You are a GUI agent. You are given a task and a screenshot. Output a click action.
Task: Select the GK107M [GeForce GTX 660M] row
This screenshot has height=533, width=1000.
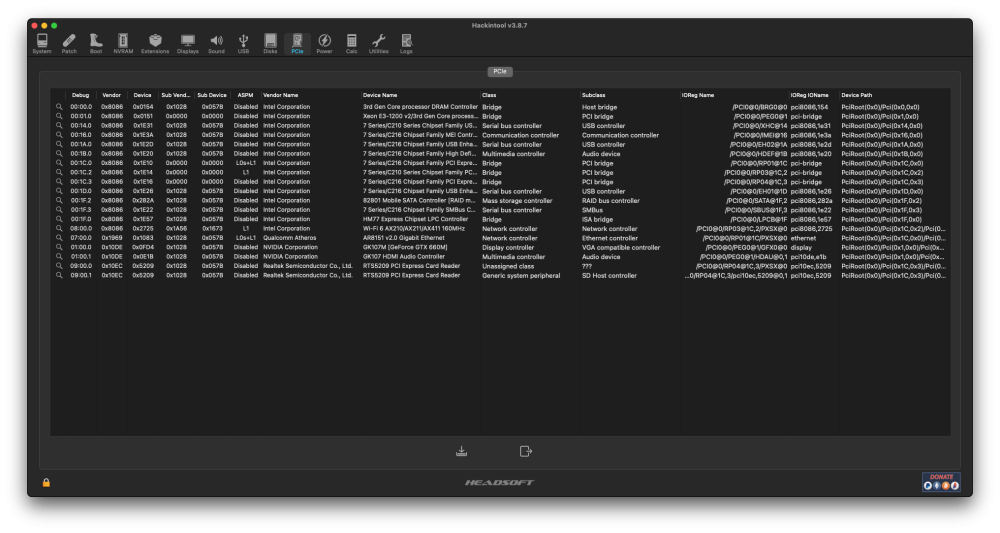[x=500, y=247]
